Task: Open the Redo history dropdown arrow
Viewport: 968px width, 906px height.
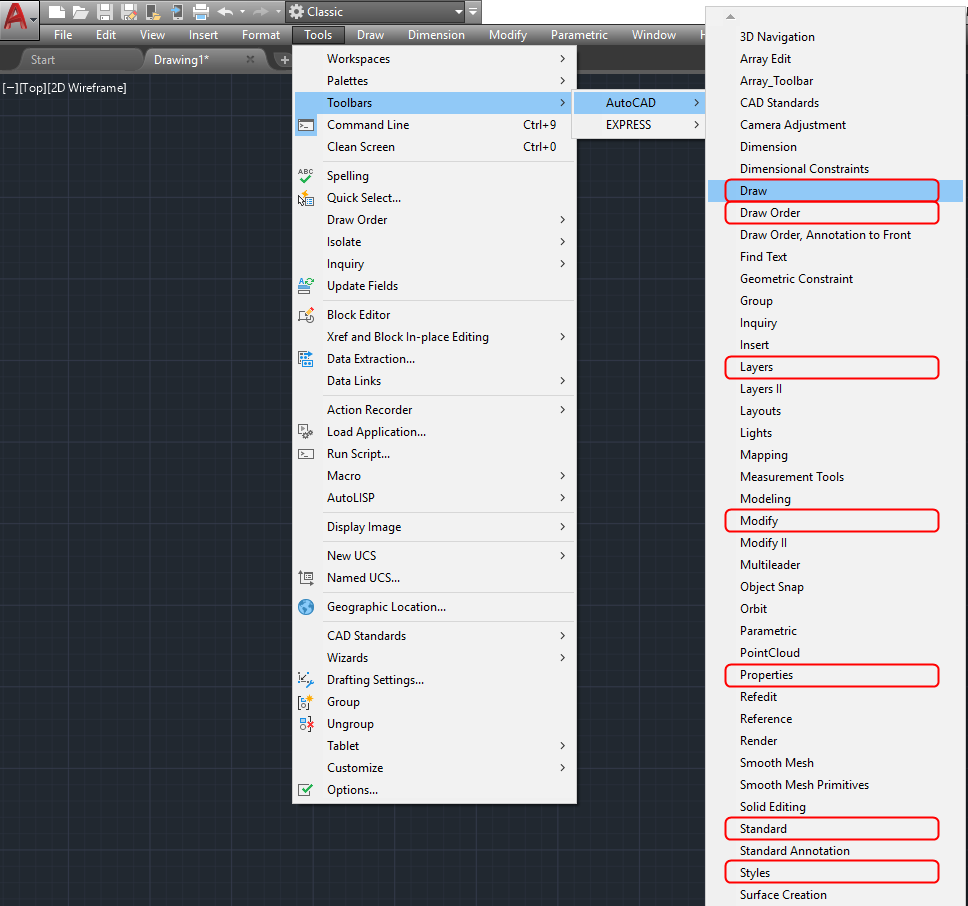Action: [x=278, y=11]
